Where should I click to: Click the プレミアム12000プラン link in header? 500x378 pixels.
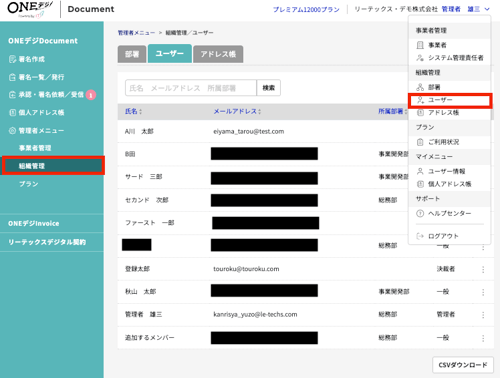click(x=306, y=9)
